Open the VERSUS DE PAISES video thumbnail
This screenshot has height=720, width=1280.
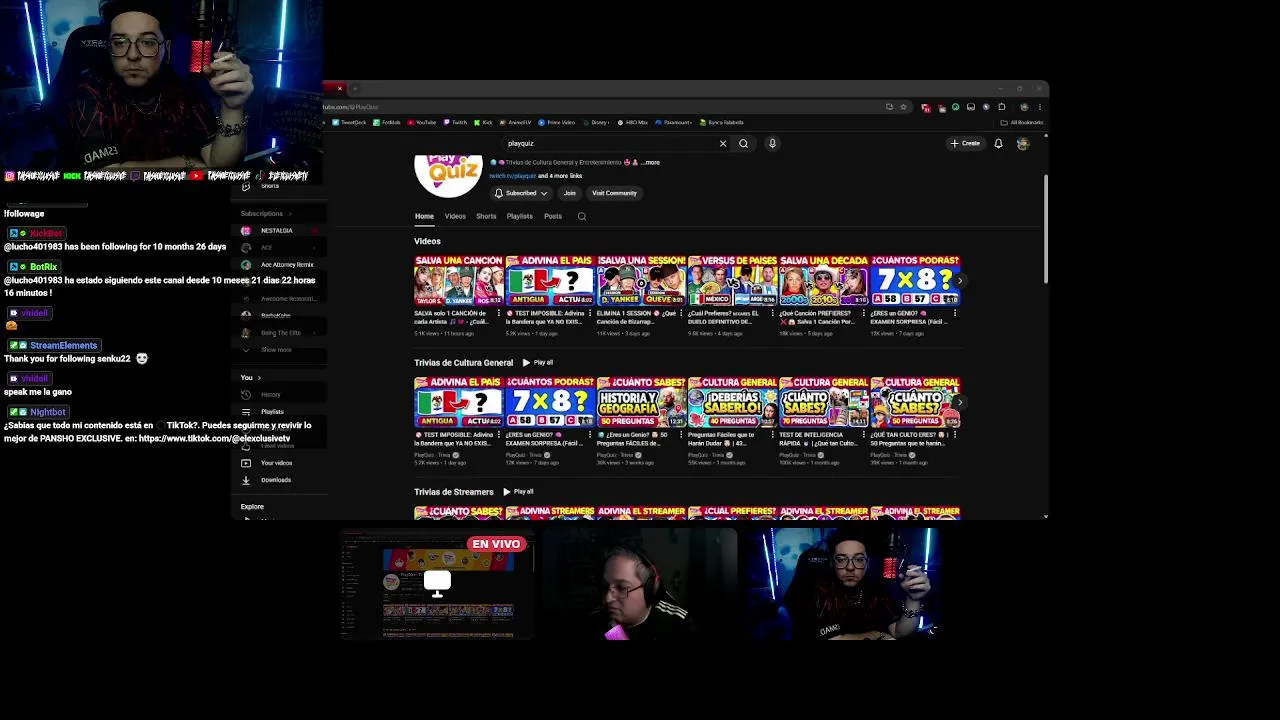[x=732, y=280]
